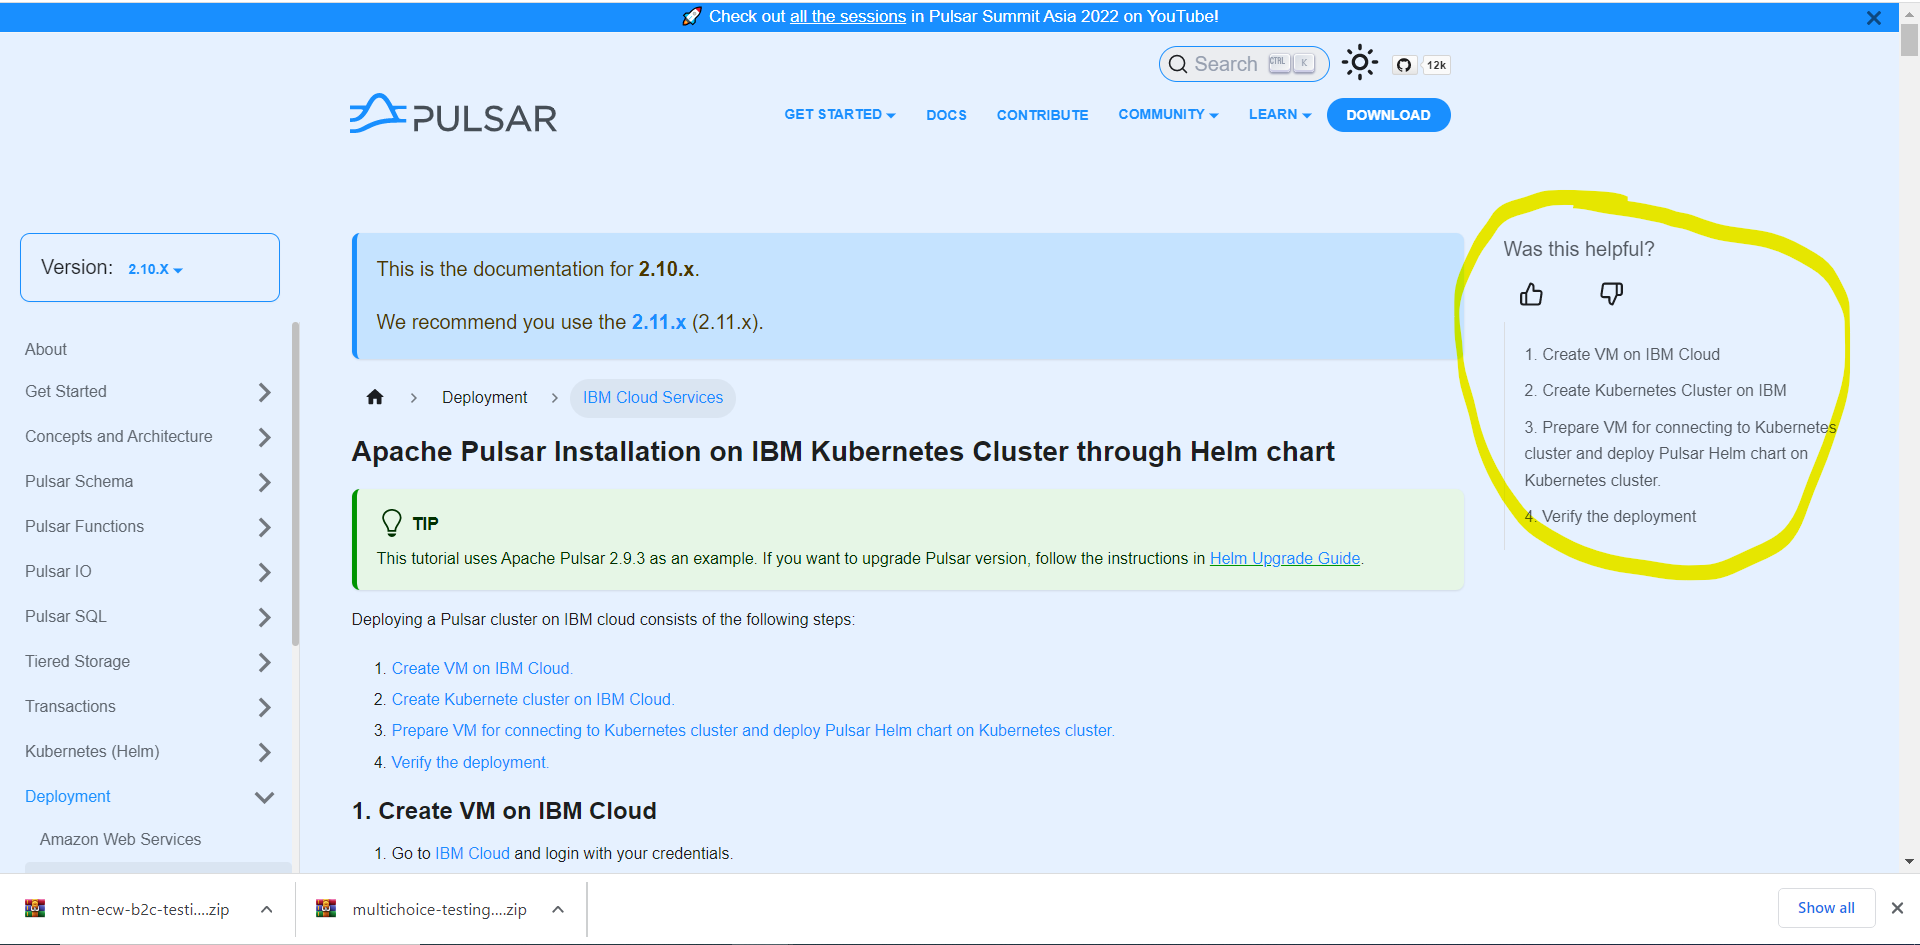
Task: Click the multichoice-testing zip file icon
Action: click(326, 908)
